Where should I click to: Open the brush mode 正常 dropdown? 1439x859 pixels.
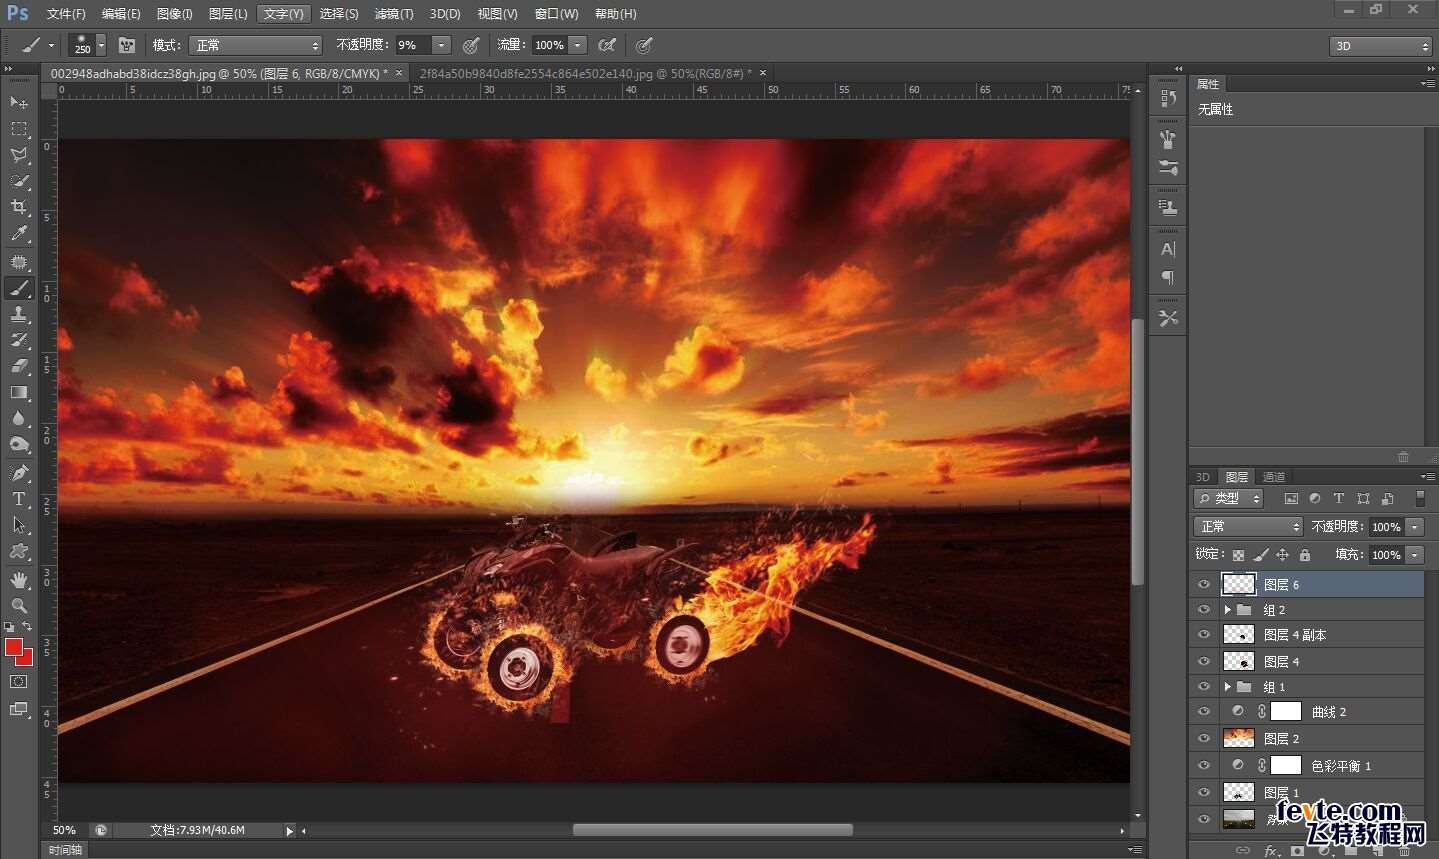[x=256, y=45]
